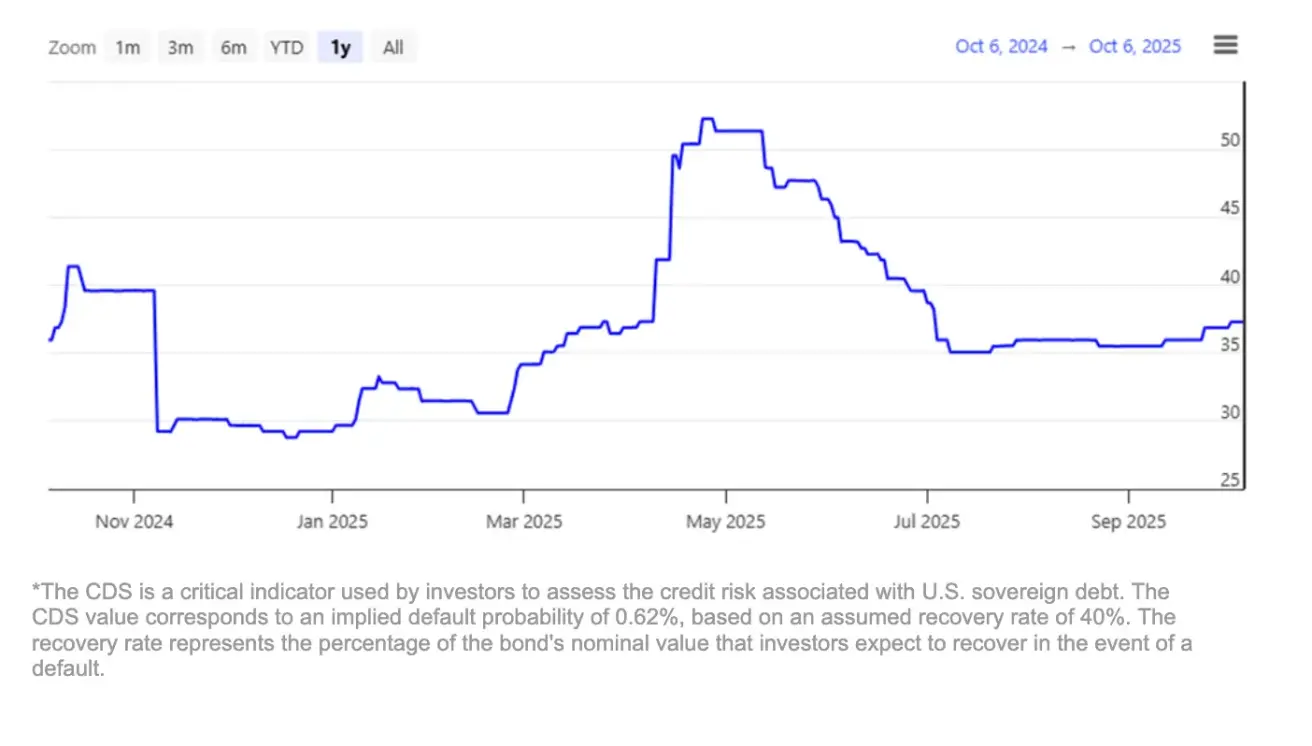Click the Sep 2025 x-axis label
This screenshot has width=1312, height=746.
pos(1128,521)
